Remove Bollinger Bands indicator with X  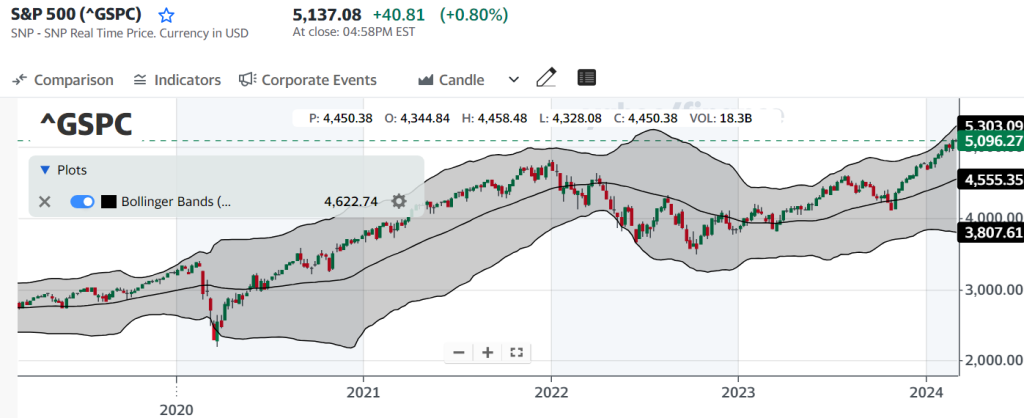[x=44, y=201]
